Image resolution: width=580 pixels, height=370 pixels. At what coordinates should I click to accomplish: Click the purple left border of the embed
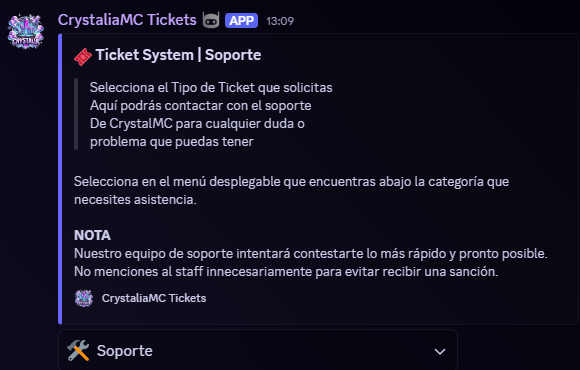[60, 179]
